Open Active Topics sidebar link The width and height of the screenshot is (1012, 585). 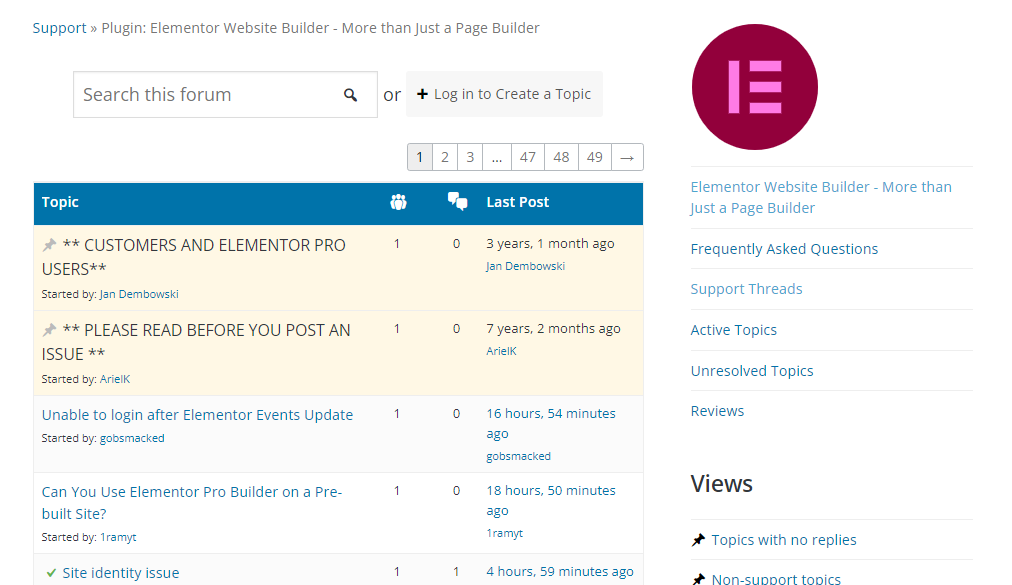(734, 330)
